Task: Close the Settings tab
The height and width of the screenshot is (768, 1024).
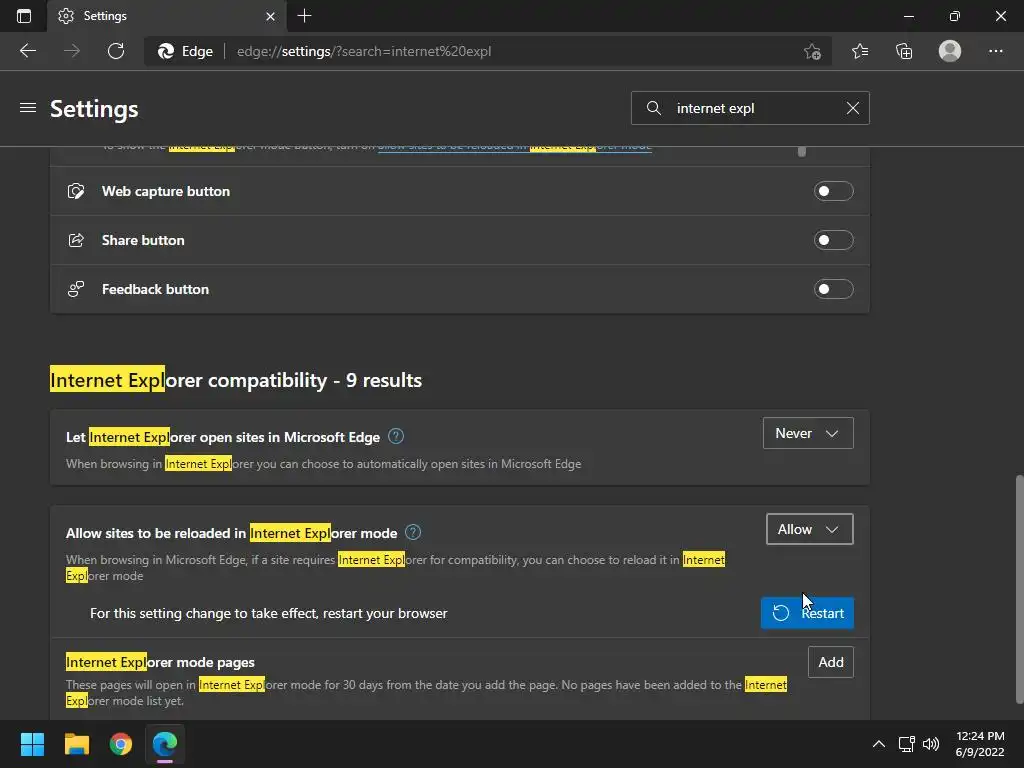Action: [270, 16]
